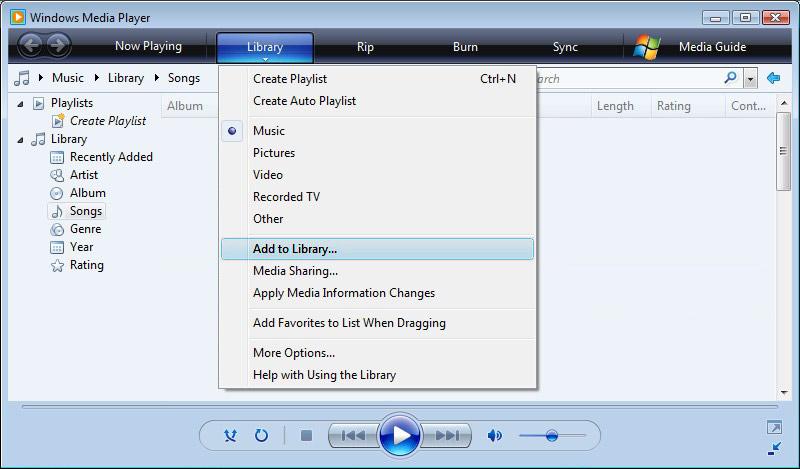Go back using the back arrow button
The image size is (800, 469).
[x=30, y=45]
